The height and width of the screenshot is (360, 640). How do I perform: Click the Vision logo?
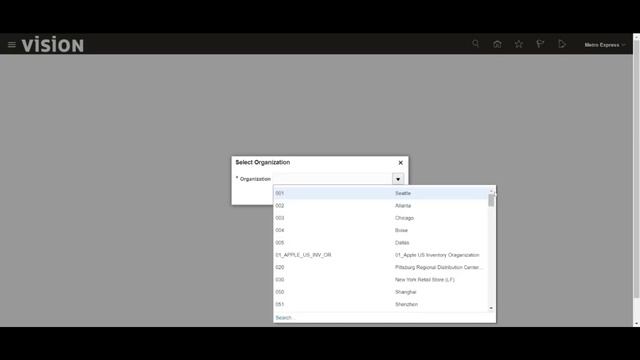(53, 44)
